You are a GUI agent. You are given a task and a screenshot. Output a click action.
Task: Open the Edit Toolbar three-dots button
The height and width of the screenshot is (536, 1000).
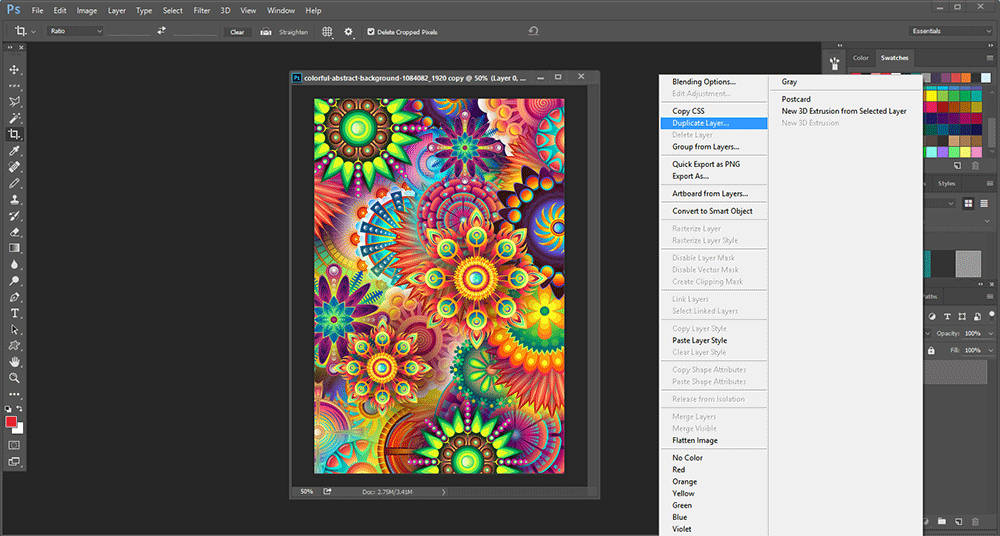click(14, 394)
